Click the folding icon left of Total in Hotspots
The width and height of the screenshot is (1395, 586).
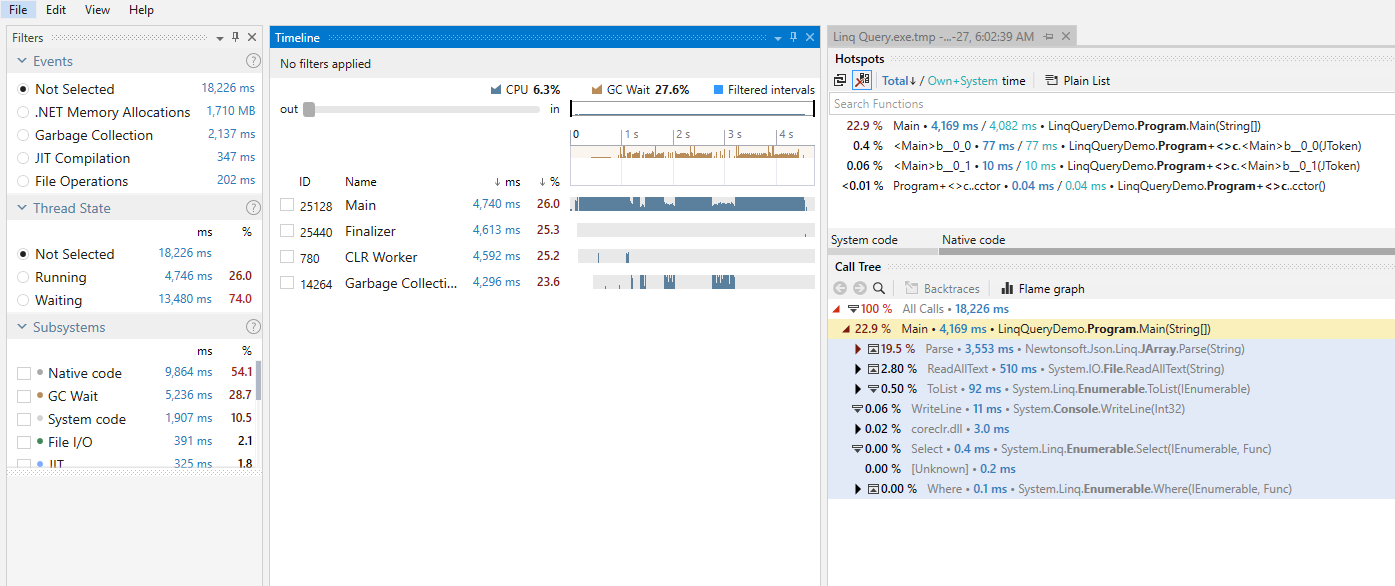838,79
